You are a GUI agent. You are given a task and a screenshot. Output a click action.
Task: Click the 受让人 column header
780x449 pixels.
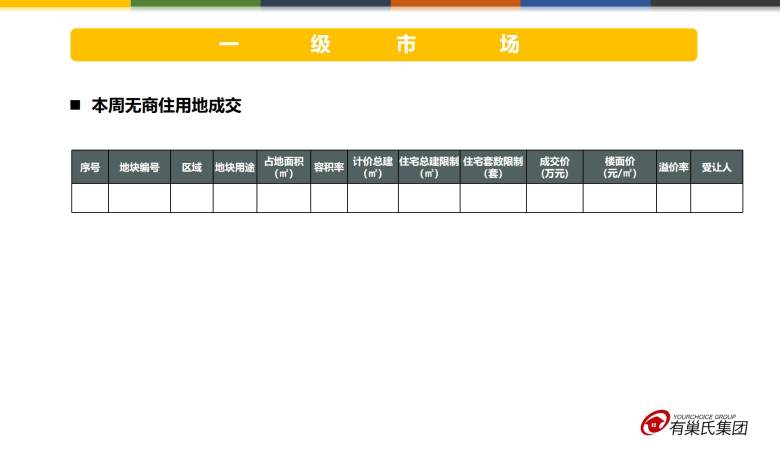(717, 167)
